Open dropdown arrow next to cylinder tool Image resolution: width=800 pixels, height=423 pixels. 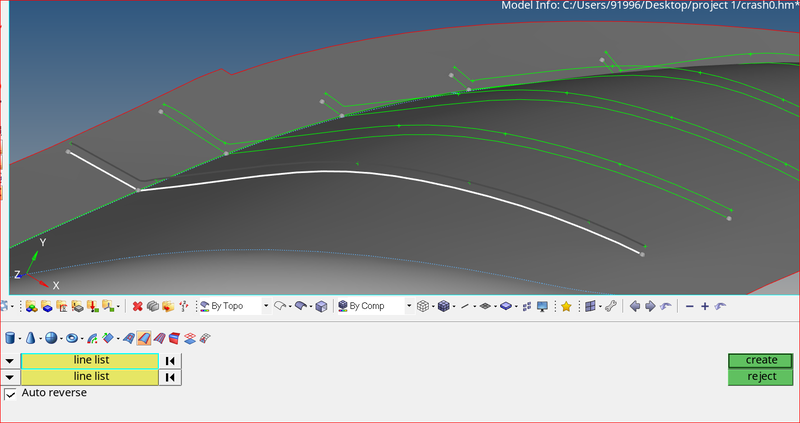[19, 338]
